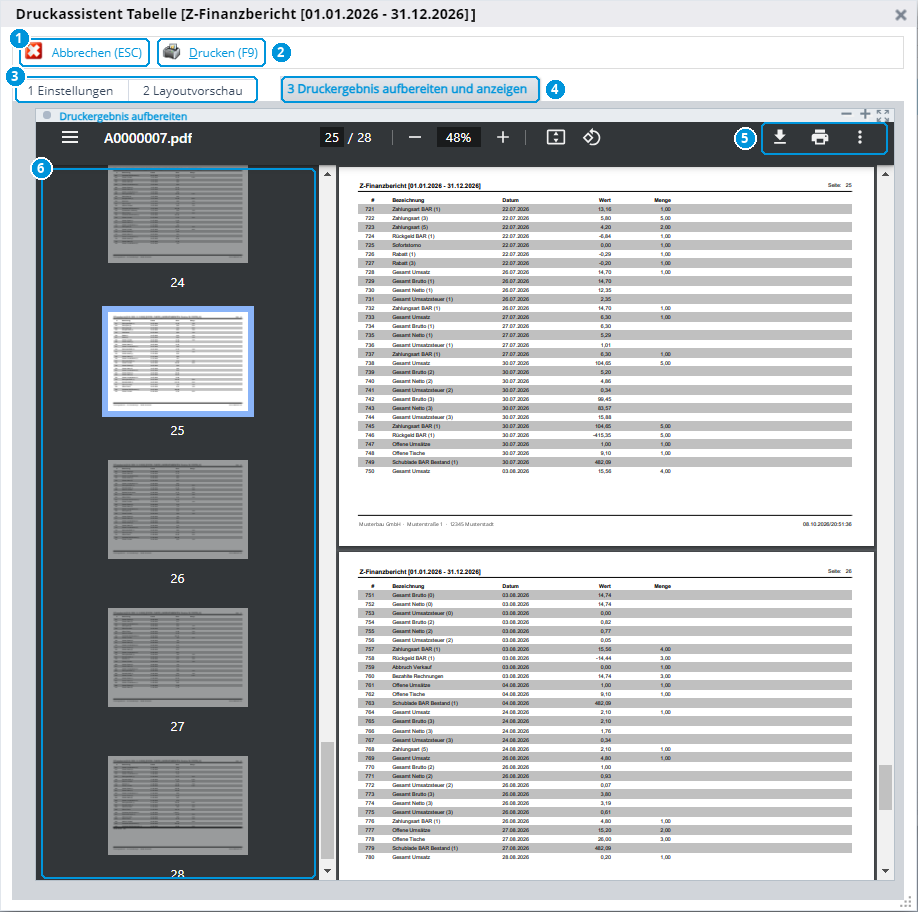The height and width of the screenshot is (912, 918).
Task: Expand panel with the plus icon
Action: (865, 114)
